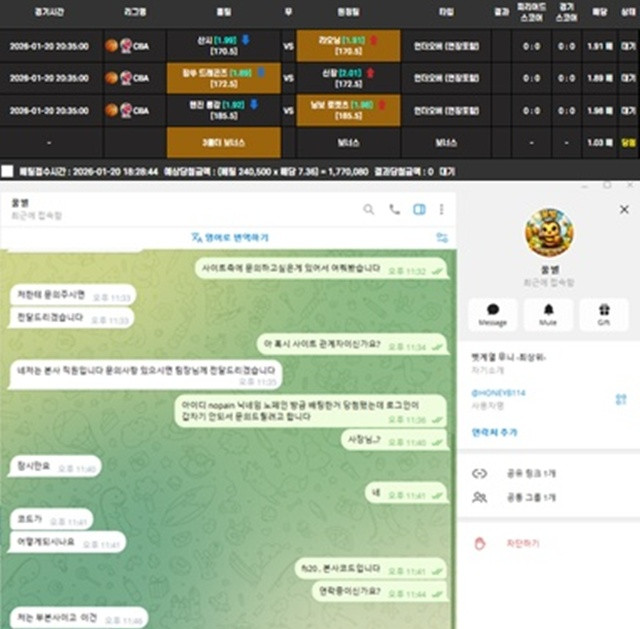
Task: Tick the white checkbox below the bet table
Action: tap(7, 171)
